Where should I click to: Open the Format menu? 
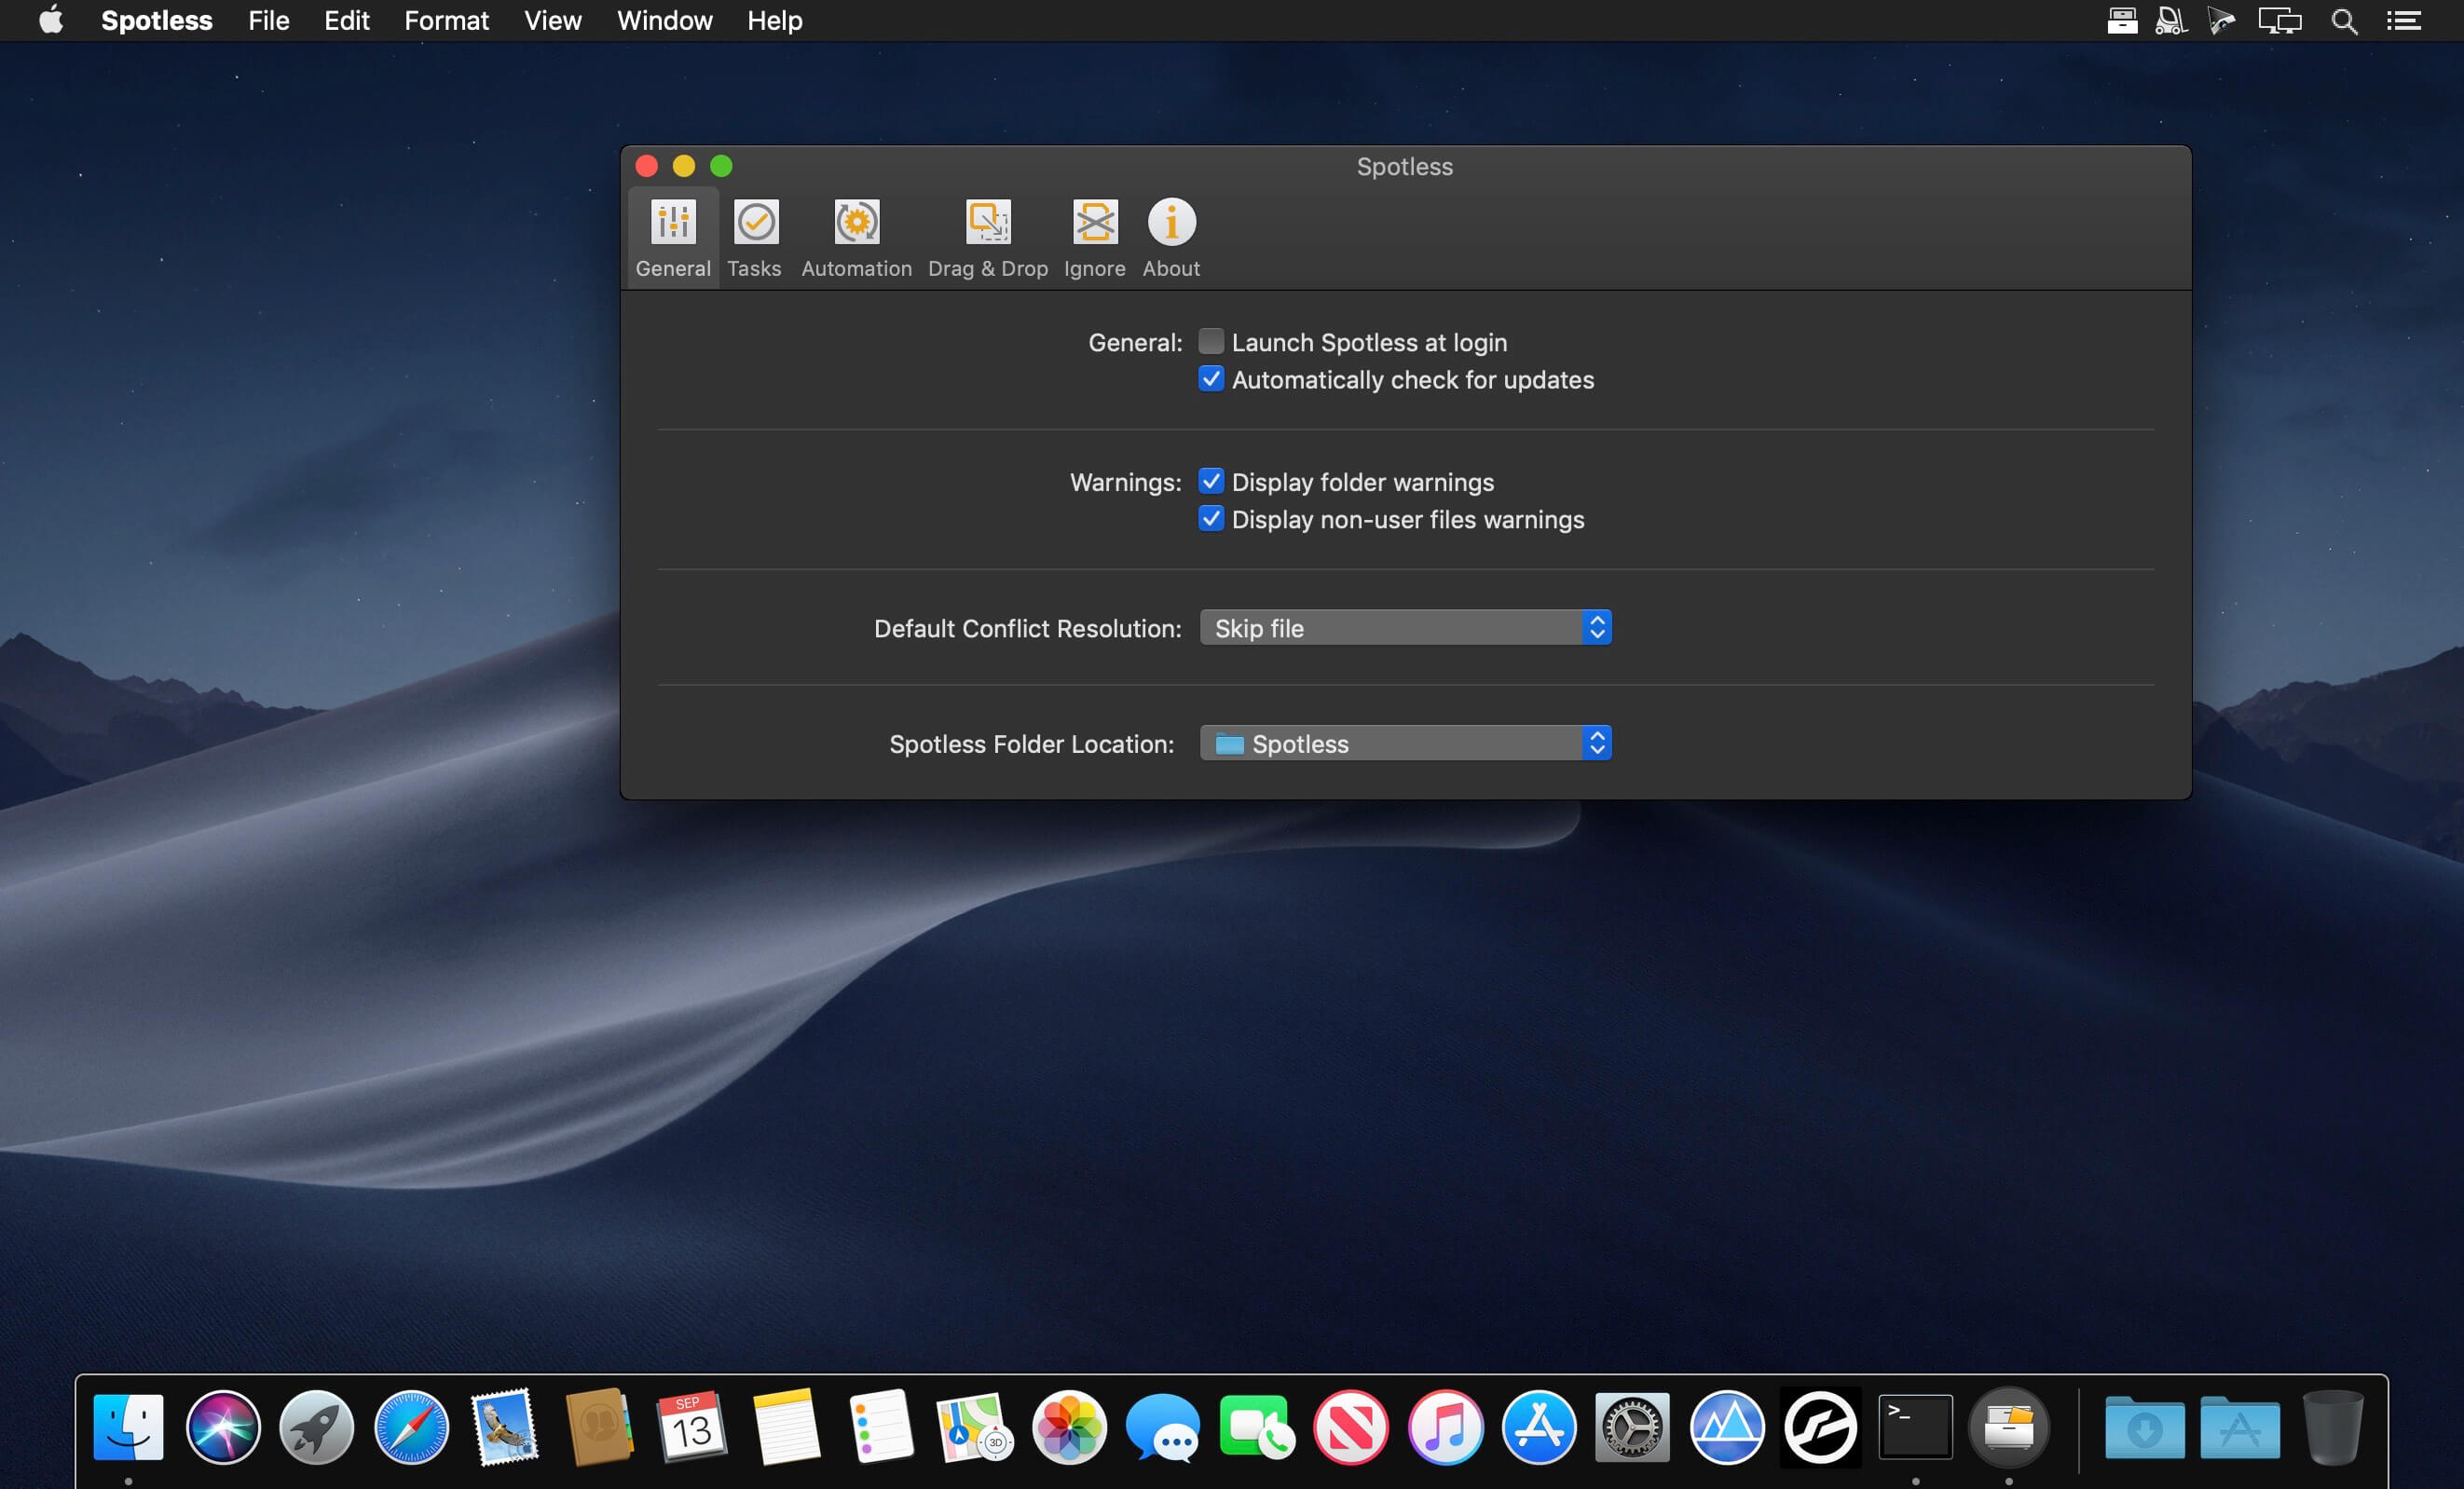click(x=446, y=21)
